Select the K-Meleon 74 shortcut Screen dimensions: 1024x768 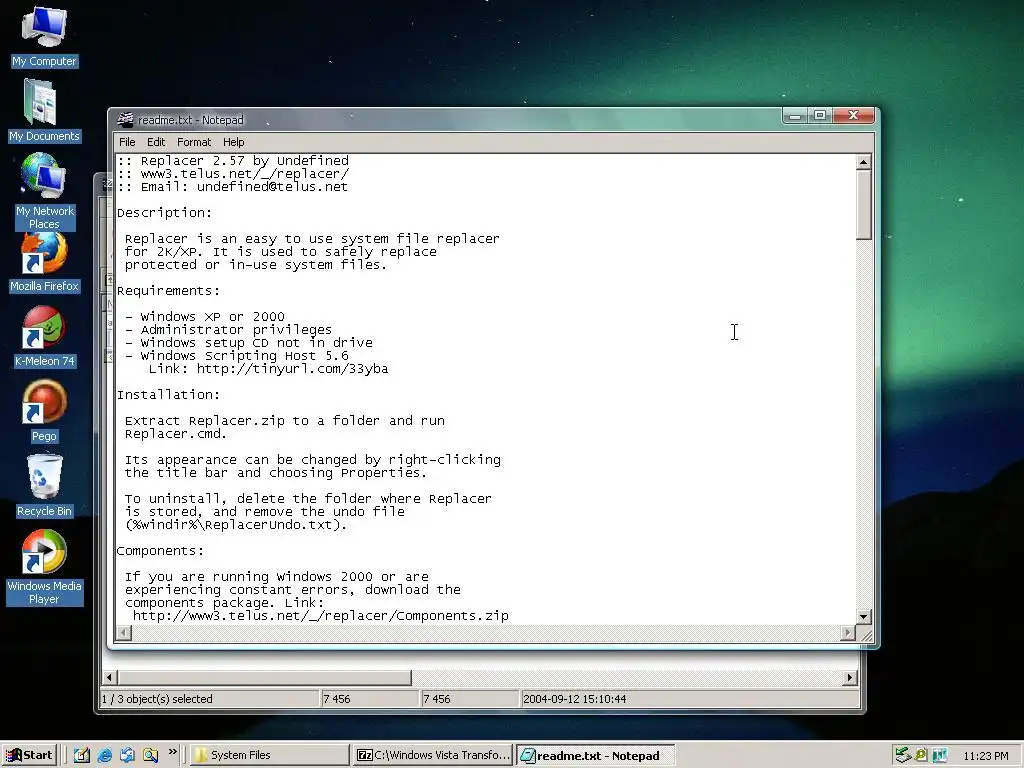click(44, 337)
